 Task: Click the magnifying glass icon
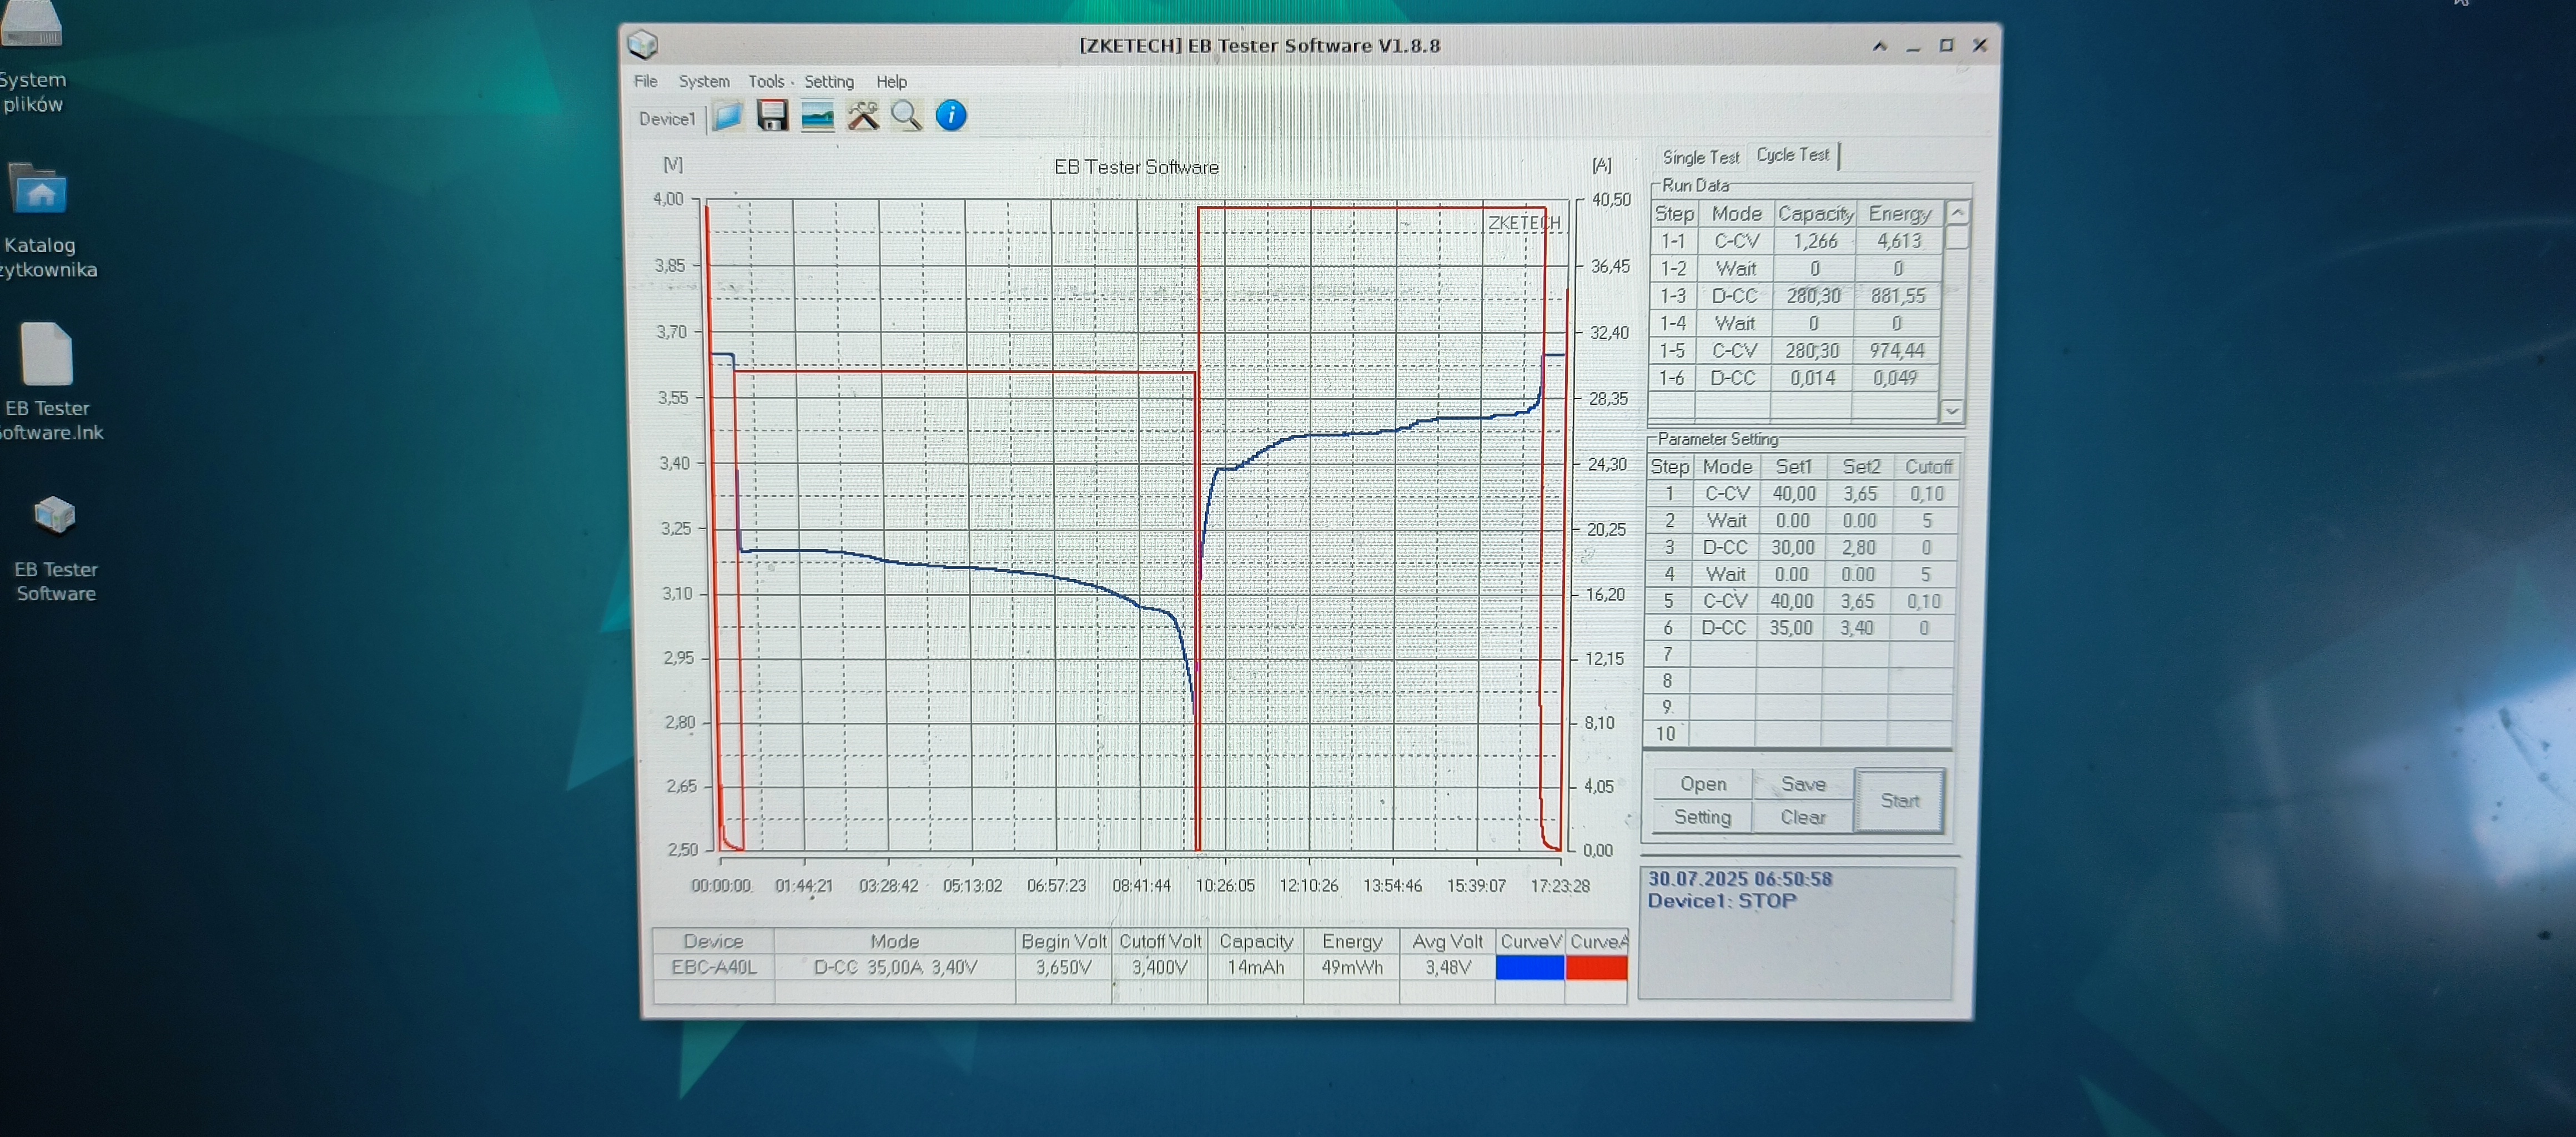[906, 116]
